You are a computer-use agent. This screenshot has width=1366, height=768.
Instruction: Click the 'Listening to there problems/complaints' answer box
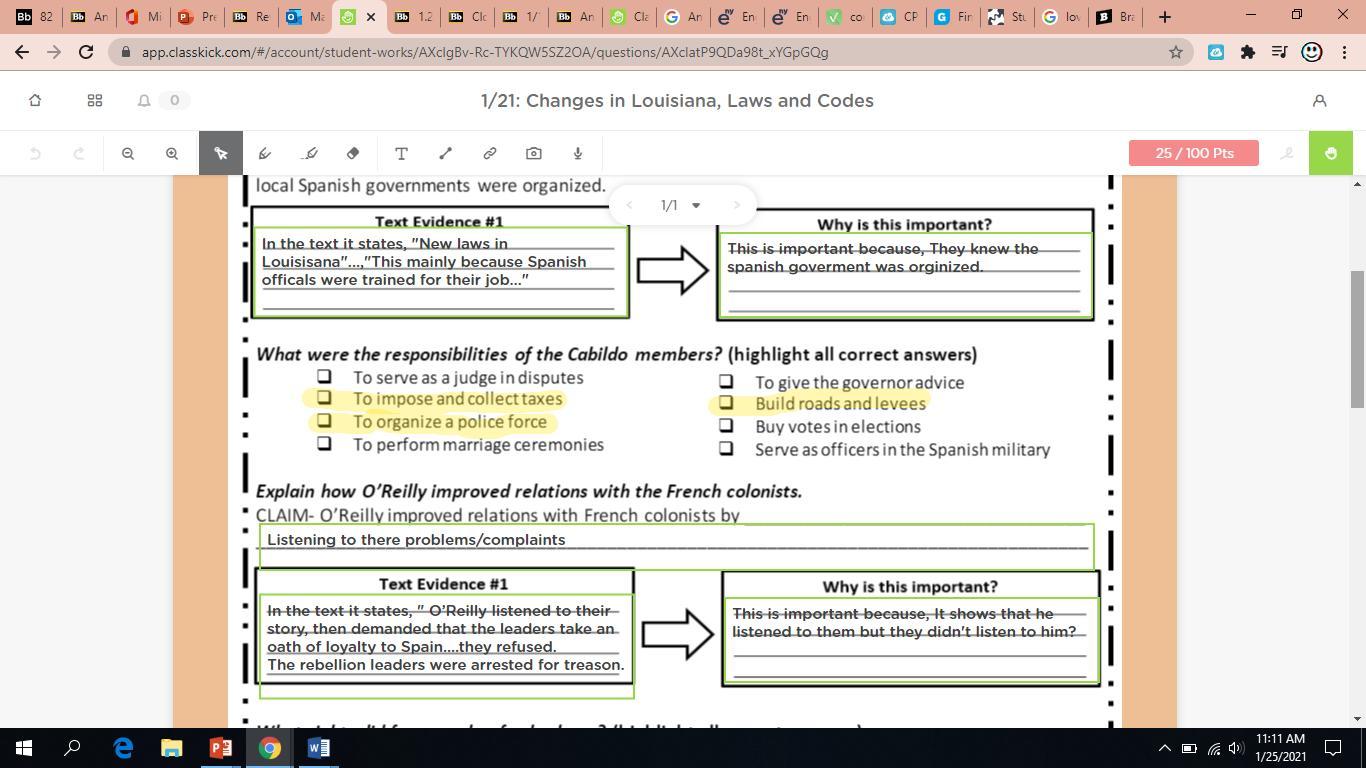[676, 546]
